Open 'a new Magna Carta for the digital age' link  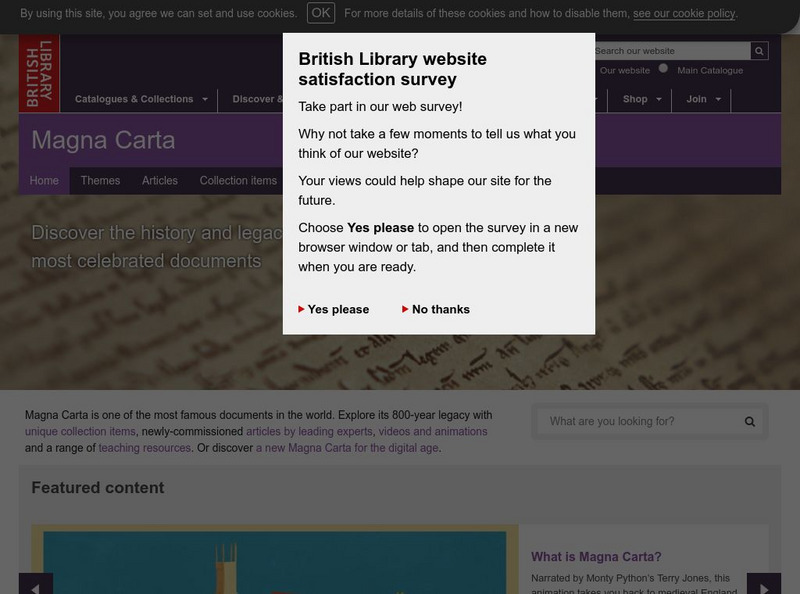pyautogui.click(x=347, y=448)
